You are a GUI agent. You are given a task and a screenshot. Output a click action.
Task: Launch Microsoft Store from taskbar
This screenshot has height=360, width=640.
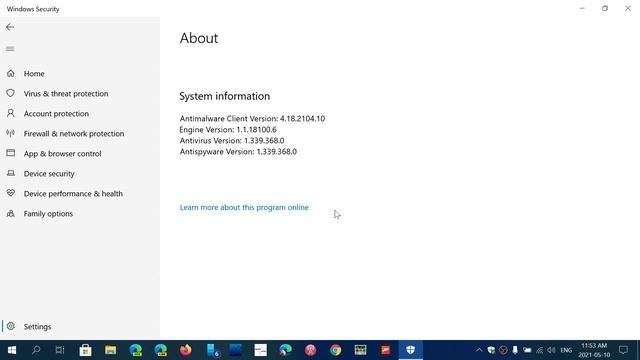click(x=85, y=350)
